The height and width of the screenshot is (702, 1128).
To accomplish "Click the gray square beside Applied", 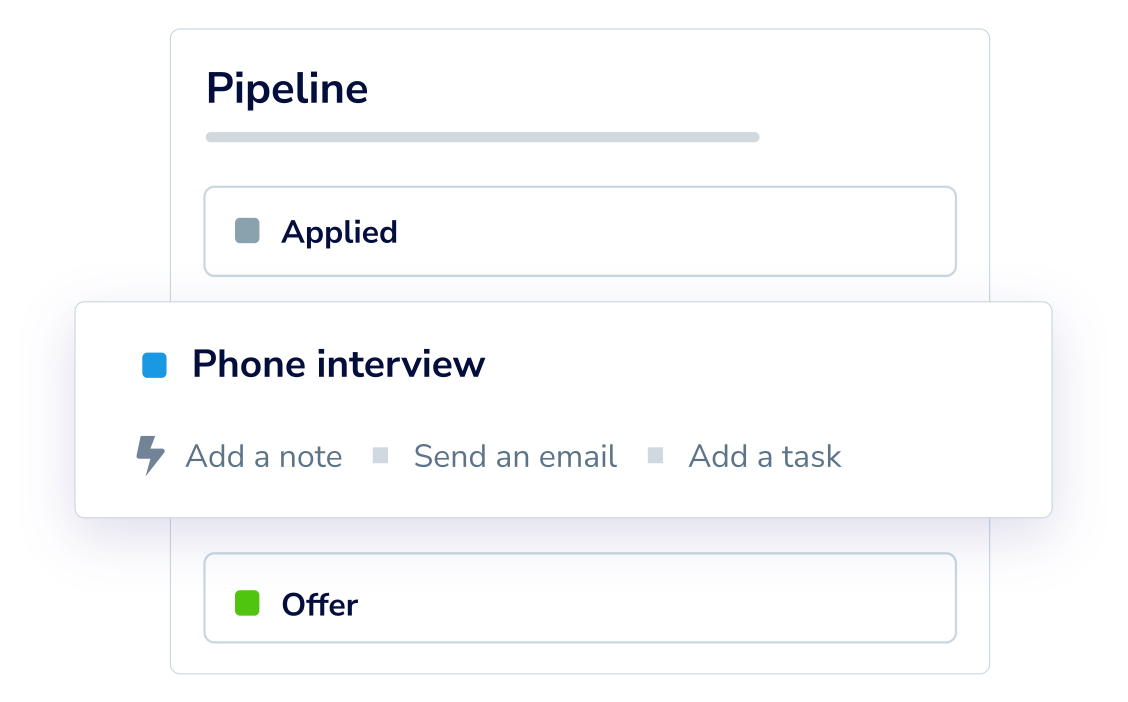I will pos(247,231).
